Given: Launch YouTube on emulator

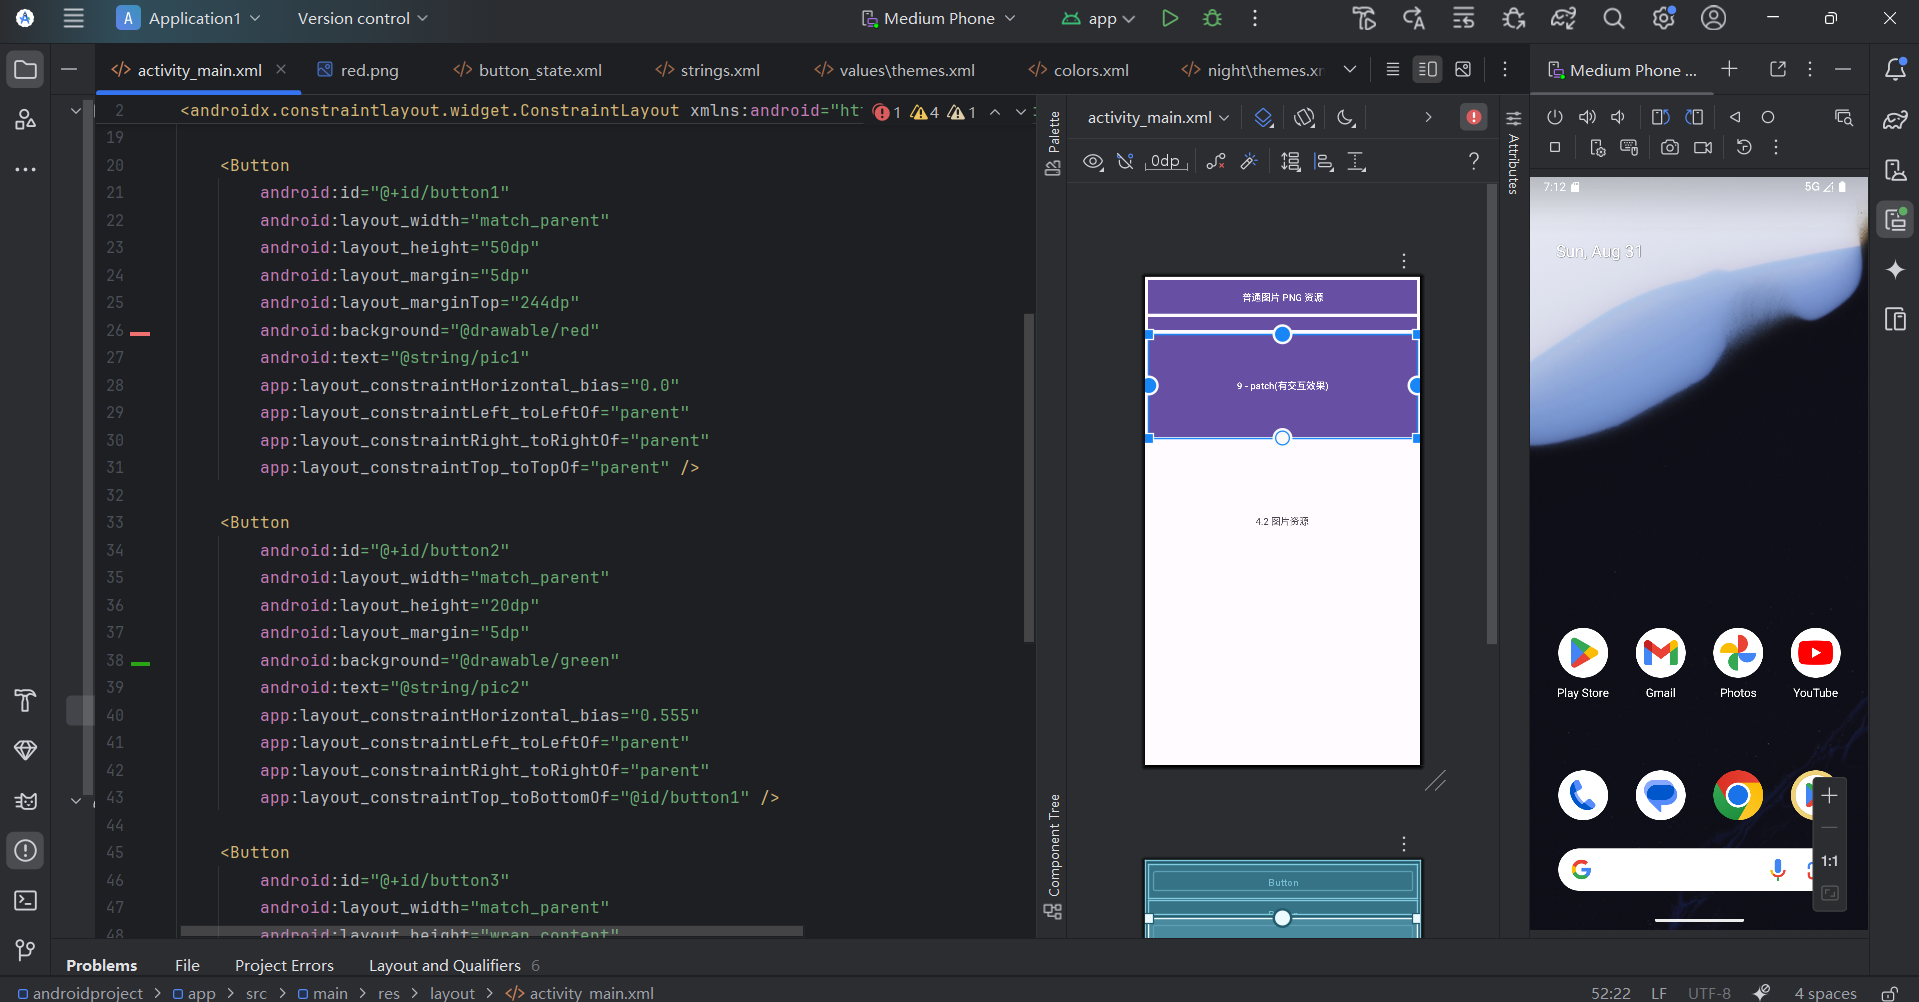Looking at the screenshot, I should (1815, 663).
